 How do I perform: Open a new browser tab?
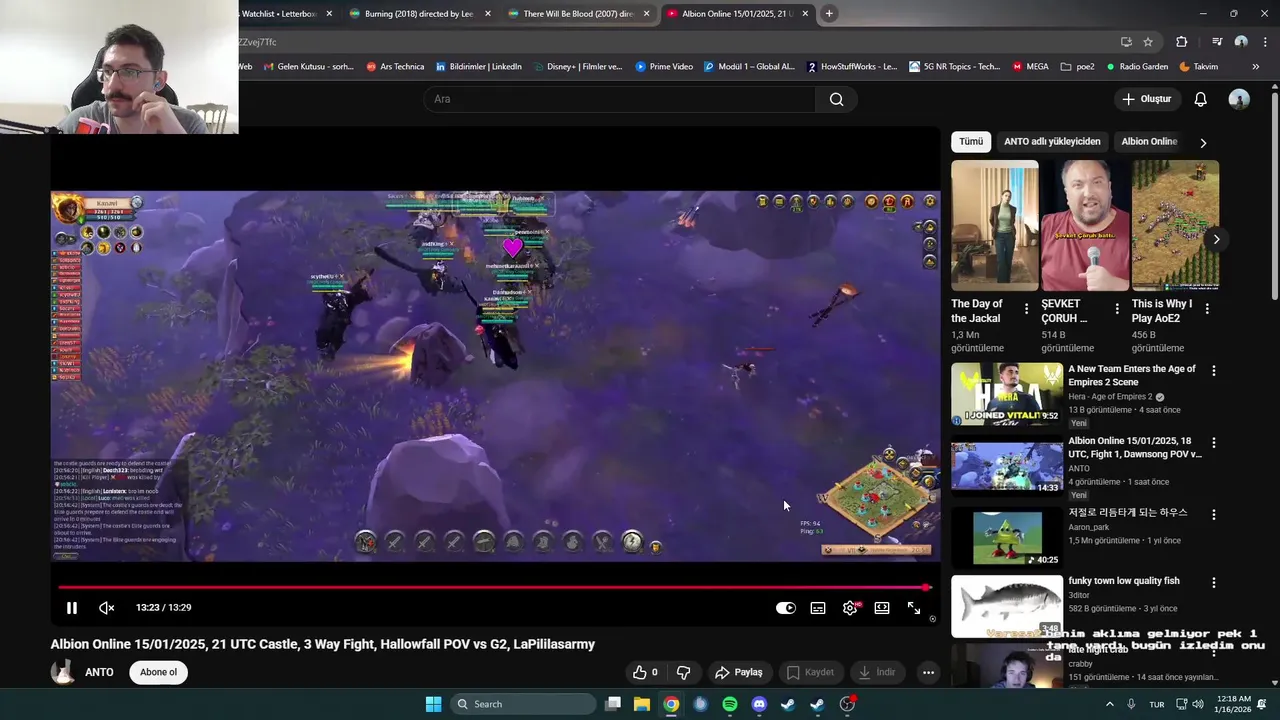tap(829, 14)
